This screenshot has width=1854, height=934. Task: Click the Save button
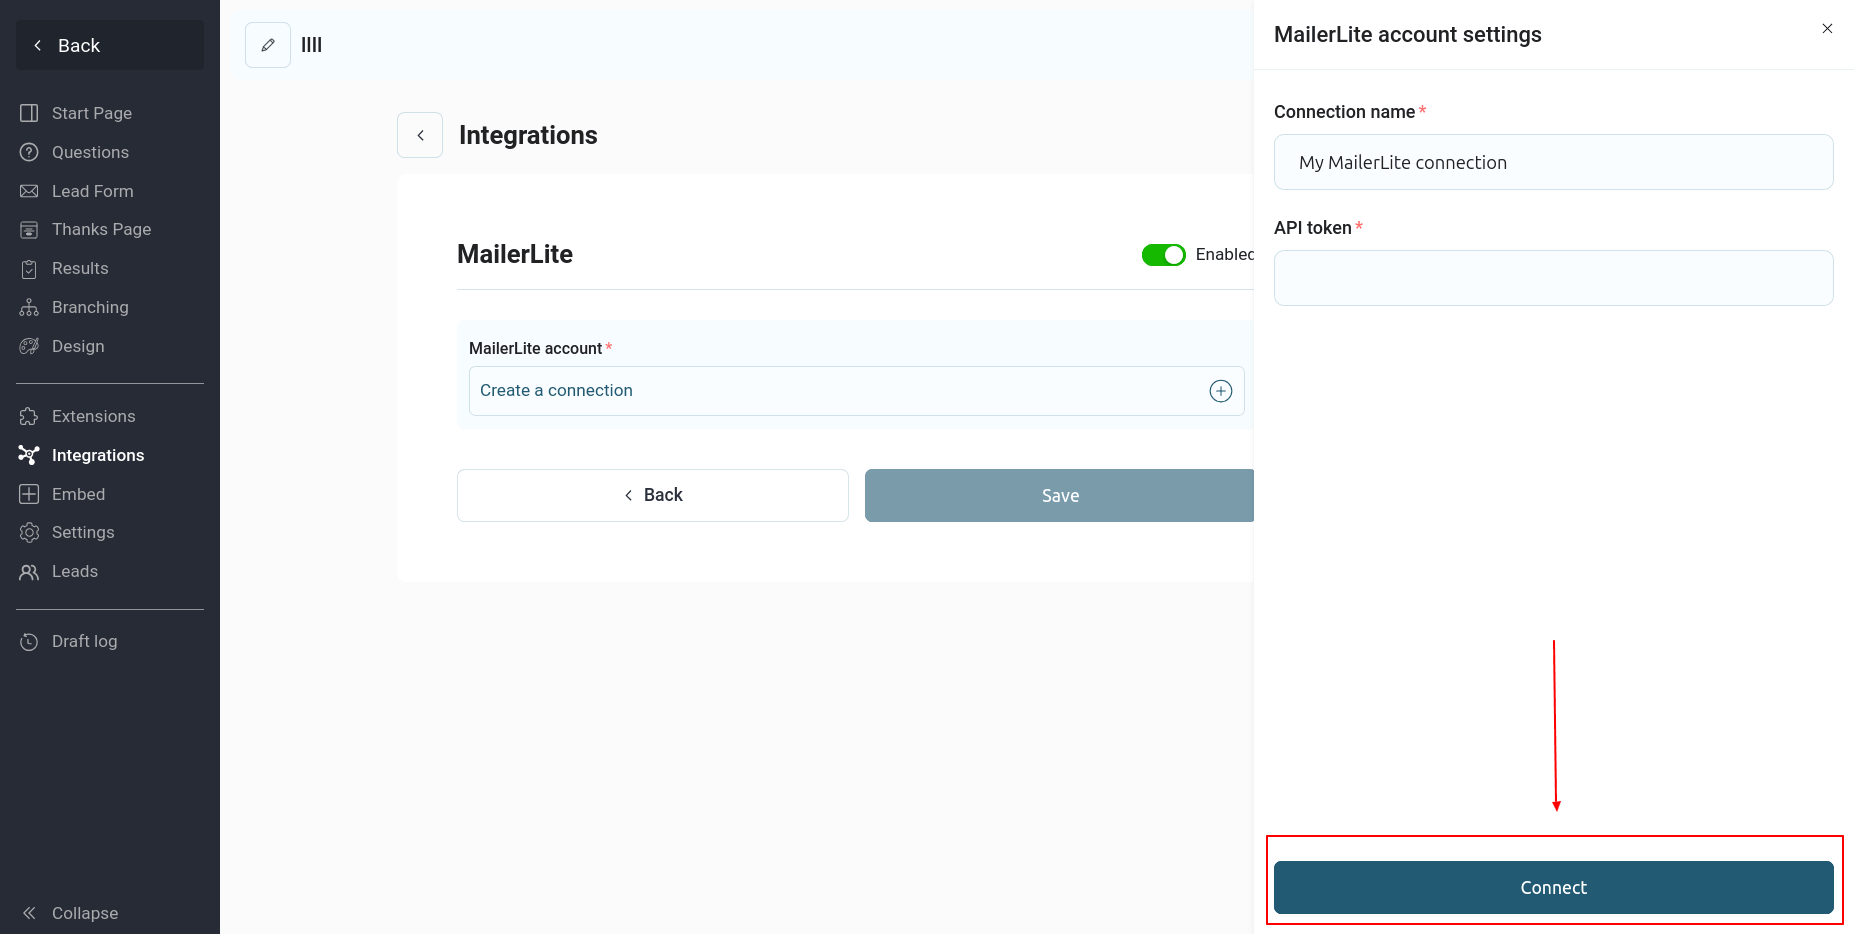tap(1059, 496)
